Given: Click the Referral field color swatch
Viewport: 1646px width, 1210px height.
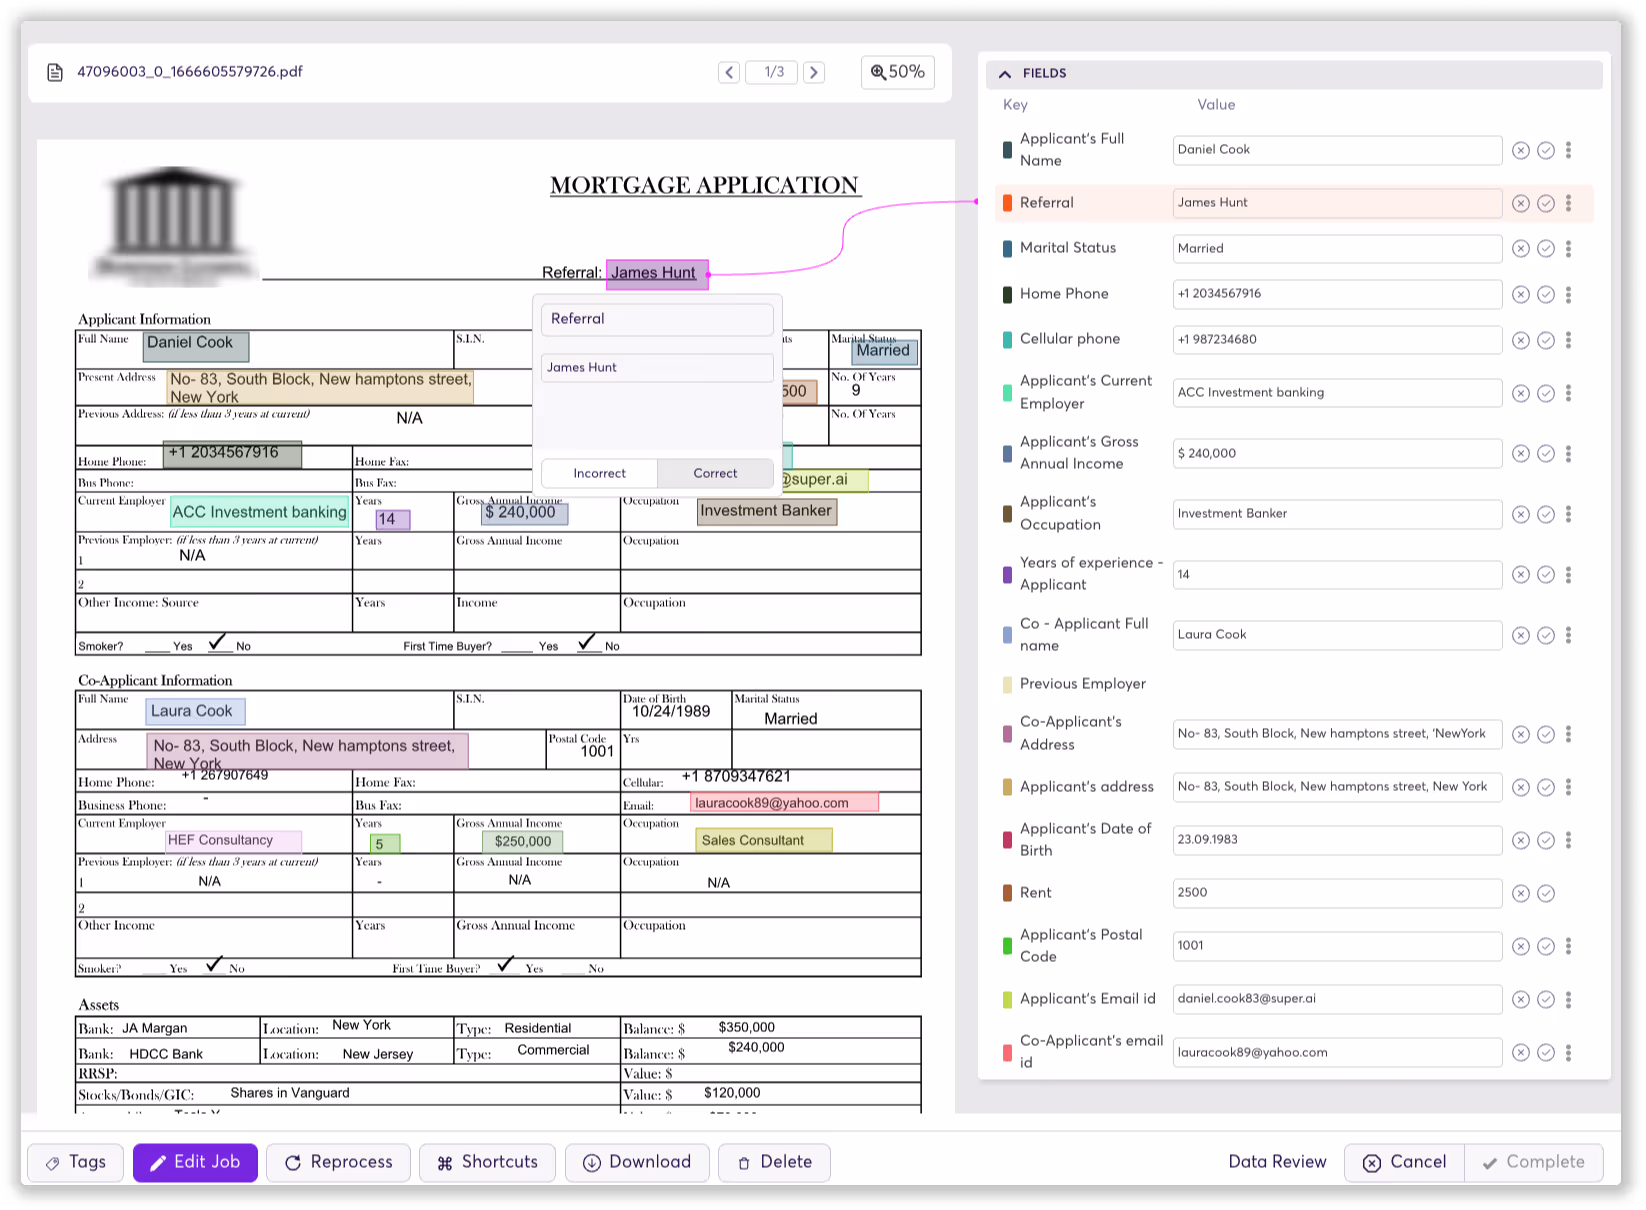Looking at the screenshot, I should pyautogui.click(x=1007, y=203).
